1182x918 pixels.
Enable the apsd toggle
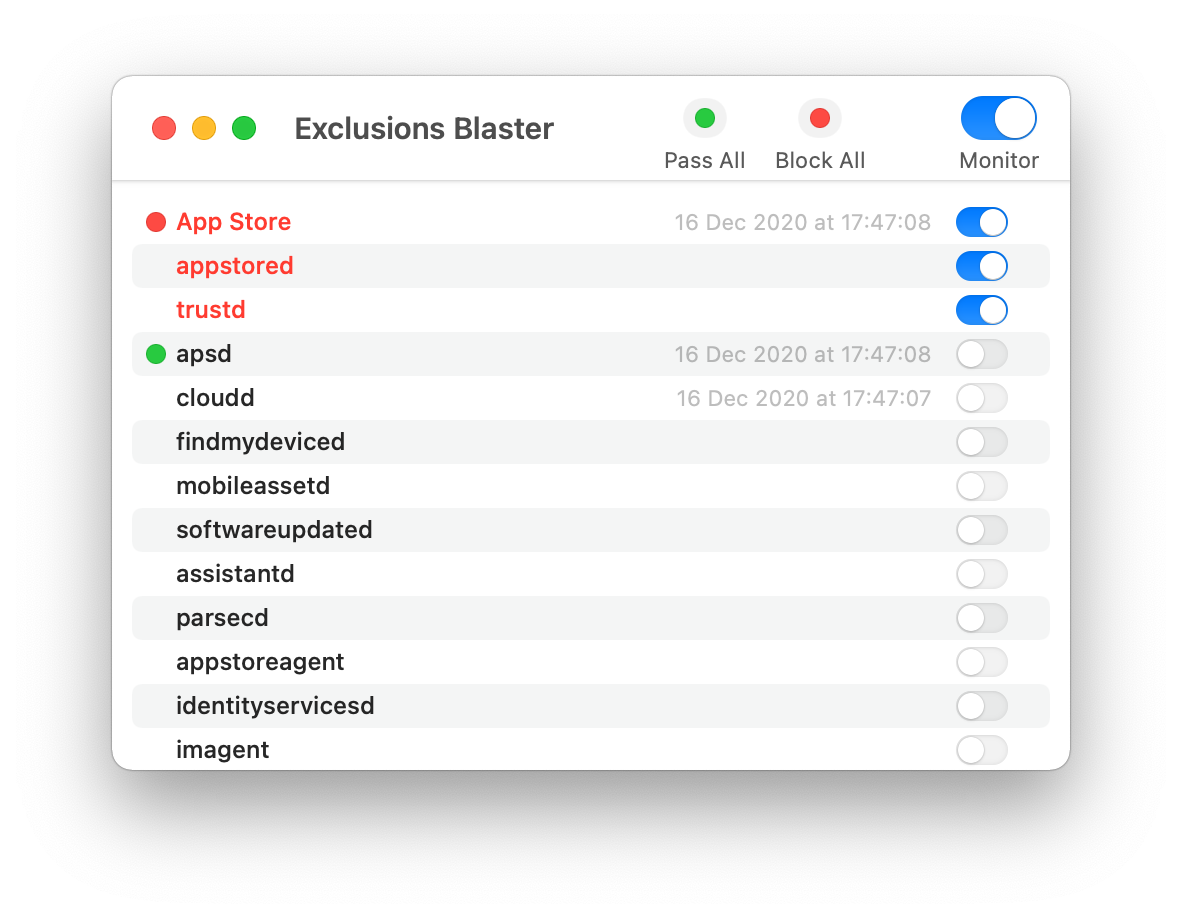(981, 354)
